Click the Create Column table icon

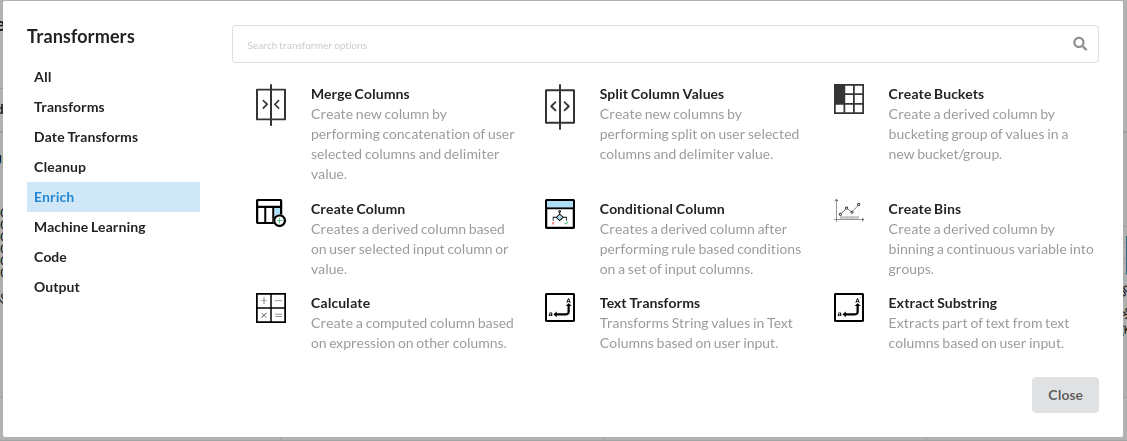tap(271, 213)
